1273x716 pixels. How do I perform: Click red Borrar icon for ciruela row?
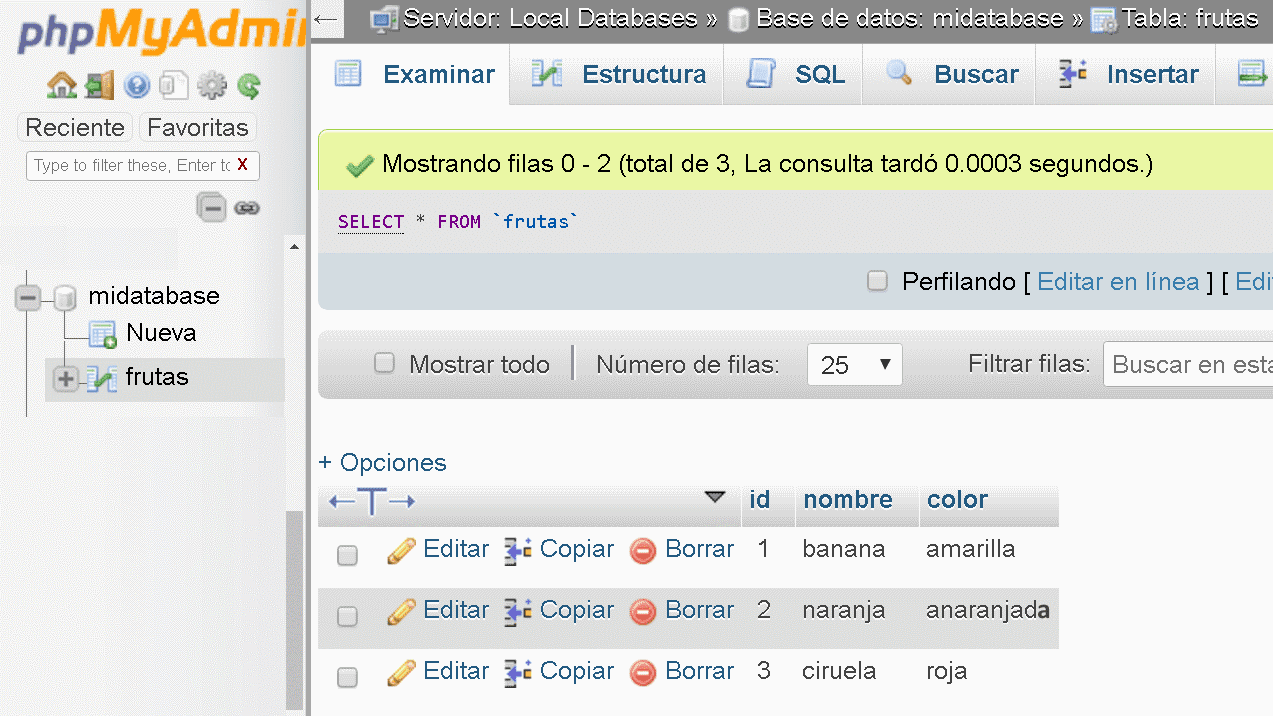[643, 672]
